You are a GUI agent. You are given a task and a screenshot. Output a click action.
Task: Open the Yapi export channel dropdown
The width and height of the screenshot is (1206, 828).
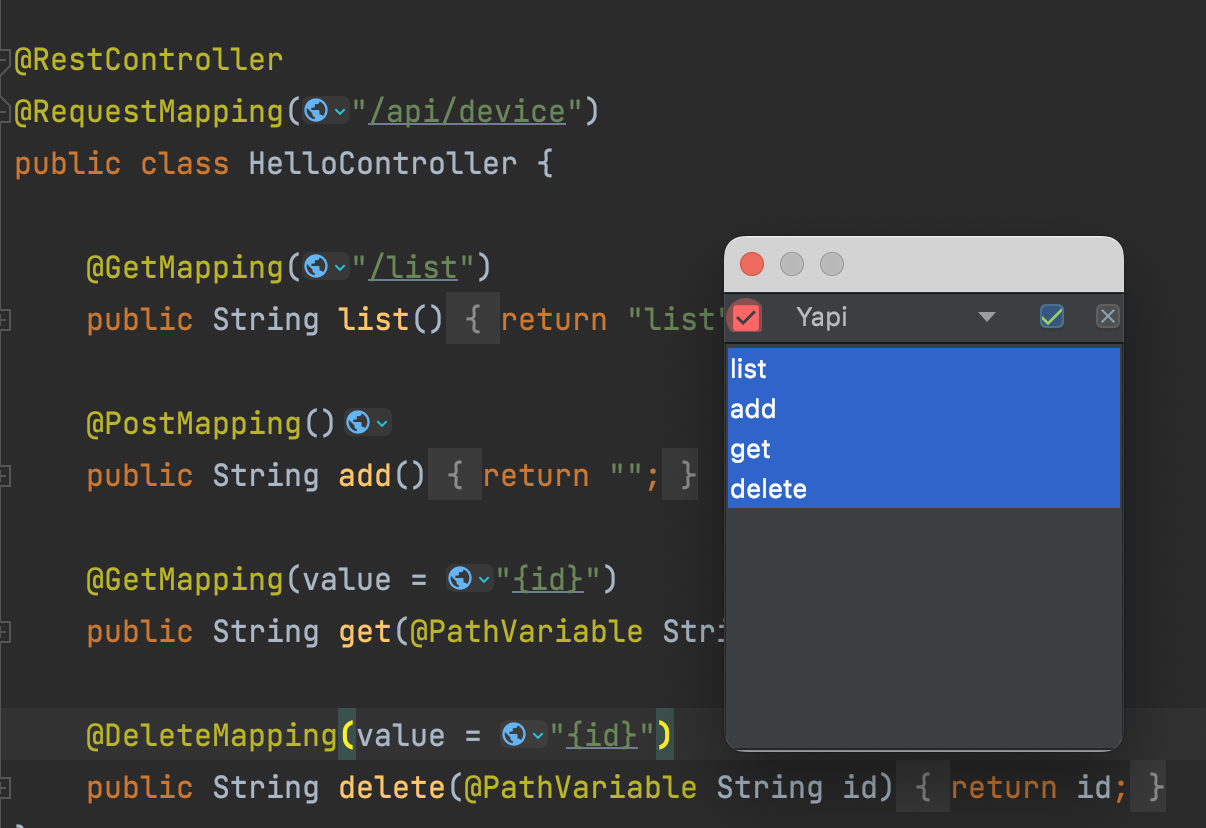[896, 317]
